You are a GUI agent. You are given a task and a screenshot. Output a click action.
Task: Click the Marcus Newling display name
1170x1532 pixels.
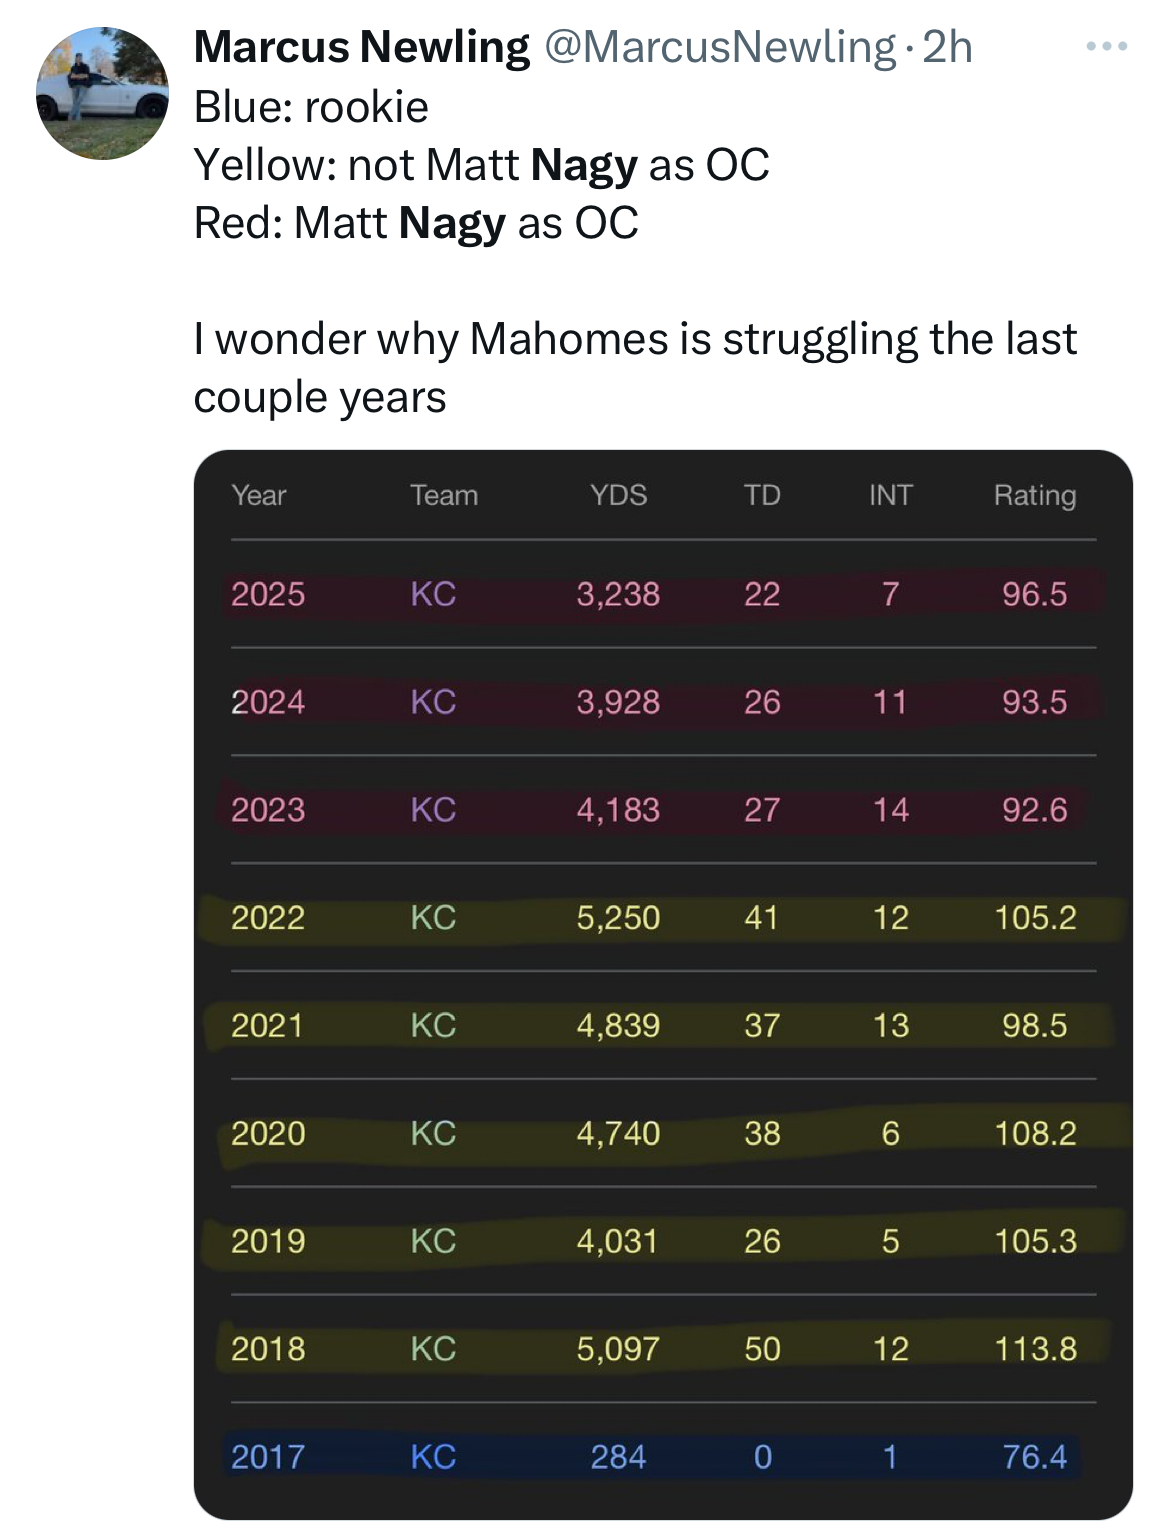[x=361, y=47]
